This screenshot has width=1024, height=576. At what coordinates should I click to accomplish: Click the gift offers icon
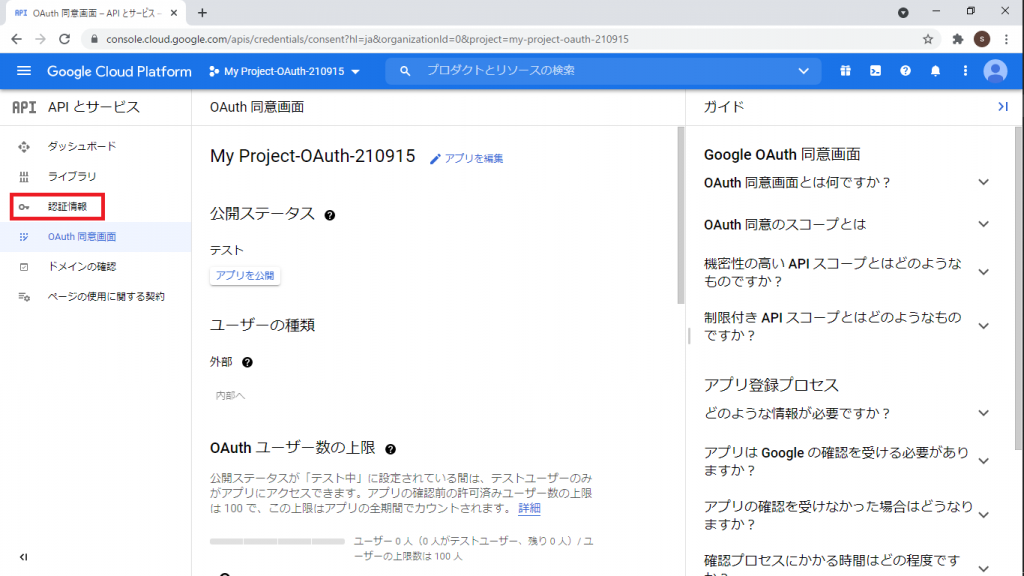pos(845,71)
